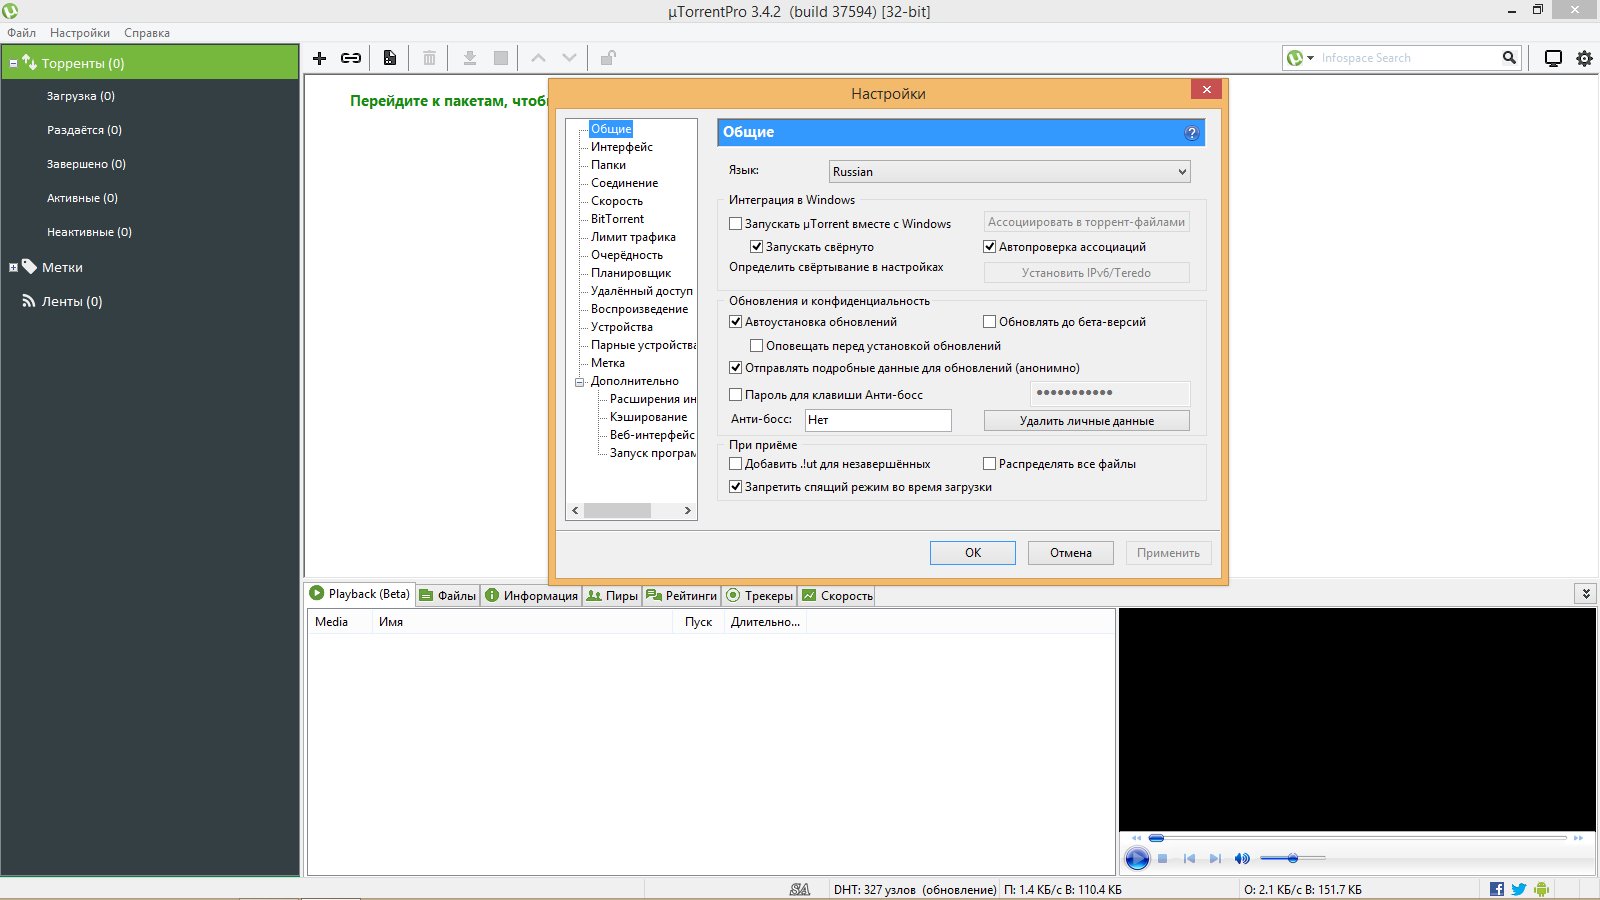Switch to the 'Скорость' bottom tab
The width and height of the screenshot is (1600, 900).
tap(837, 596)
